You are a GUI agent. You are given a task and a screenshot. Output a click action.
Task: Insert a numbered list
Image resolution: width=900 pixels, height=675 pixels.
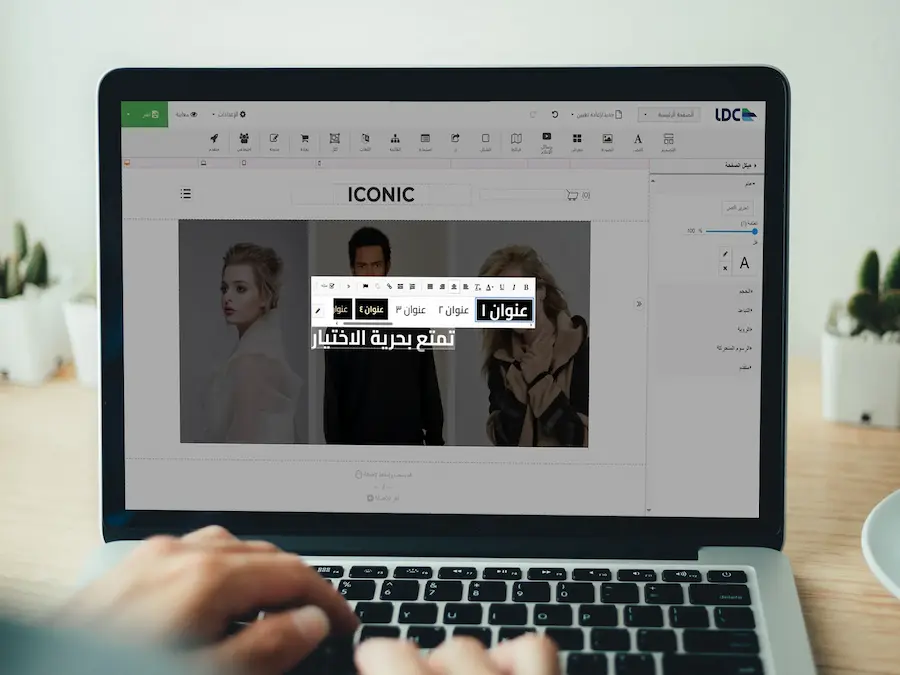[x=412, y=287]
